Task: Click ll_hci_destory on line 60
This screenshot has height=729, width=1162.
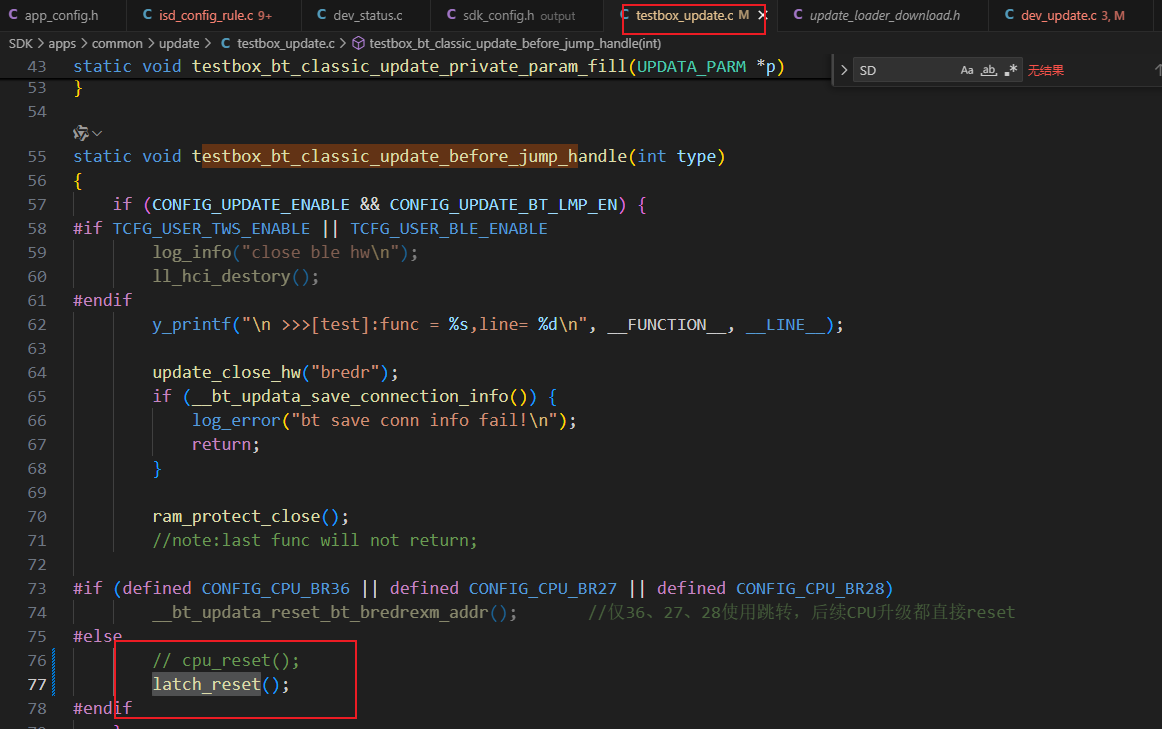Action: tap(222, 276)
